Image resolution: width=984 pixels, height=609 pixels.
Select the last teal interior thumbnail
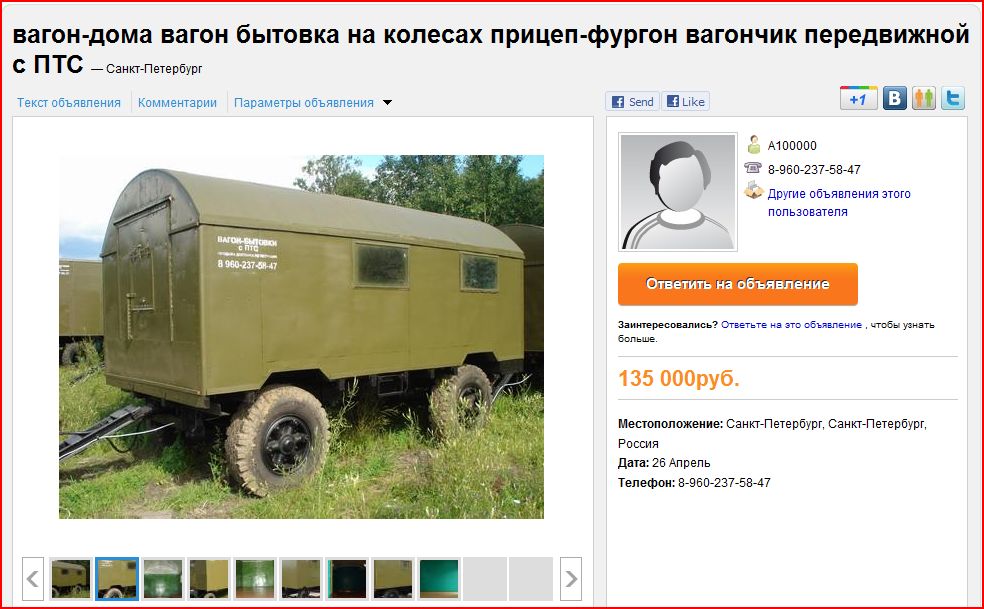(439, 578)
